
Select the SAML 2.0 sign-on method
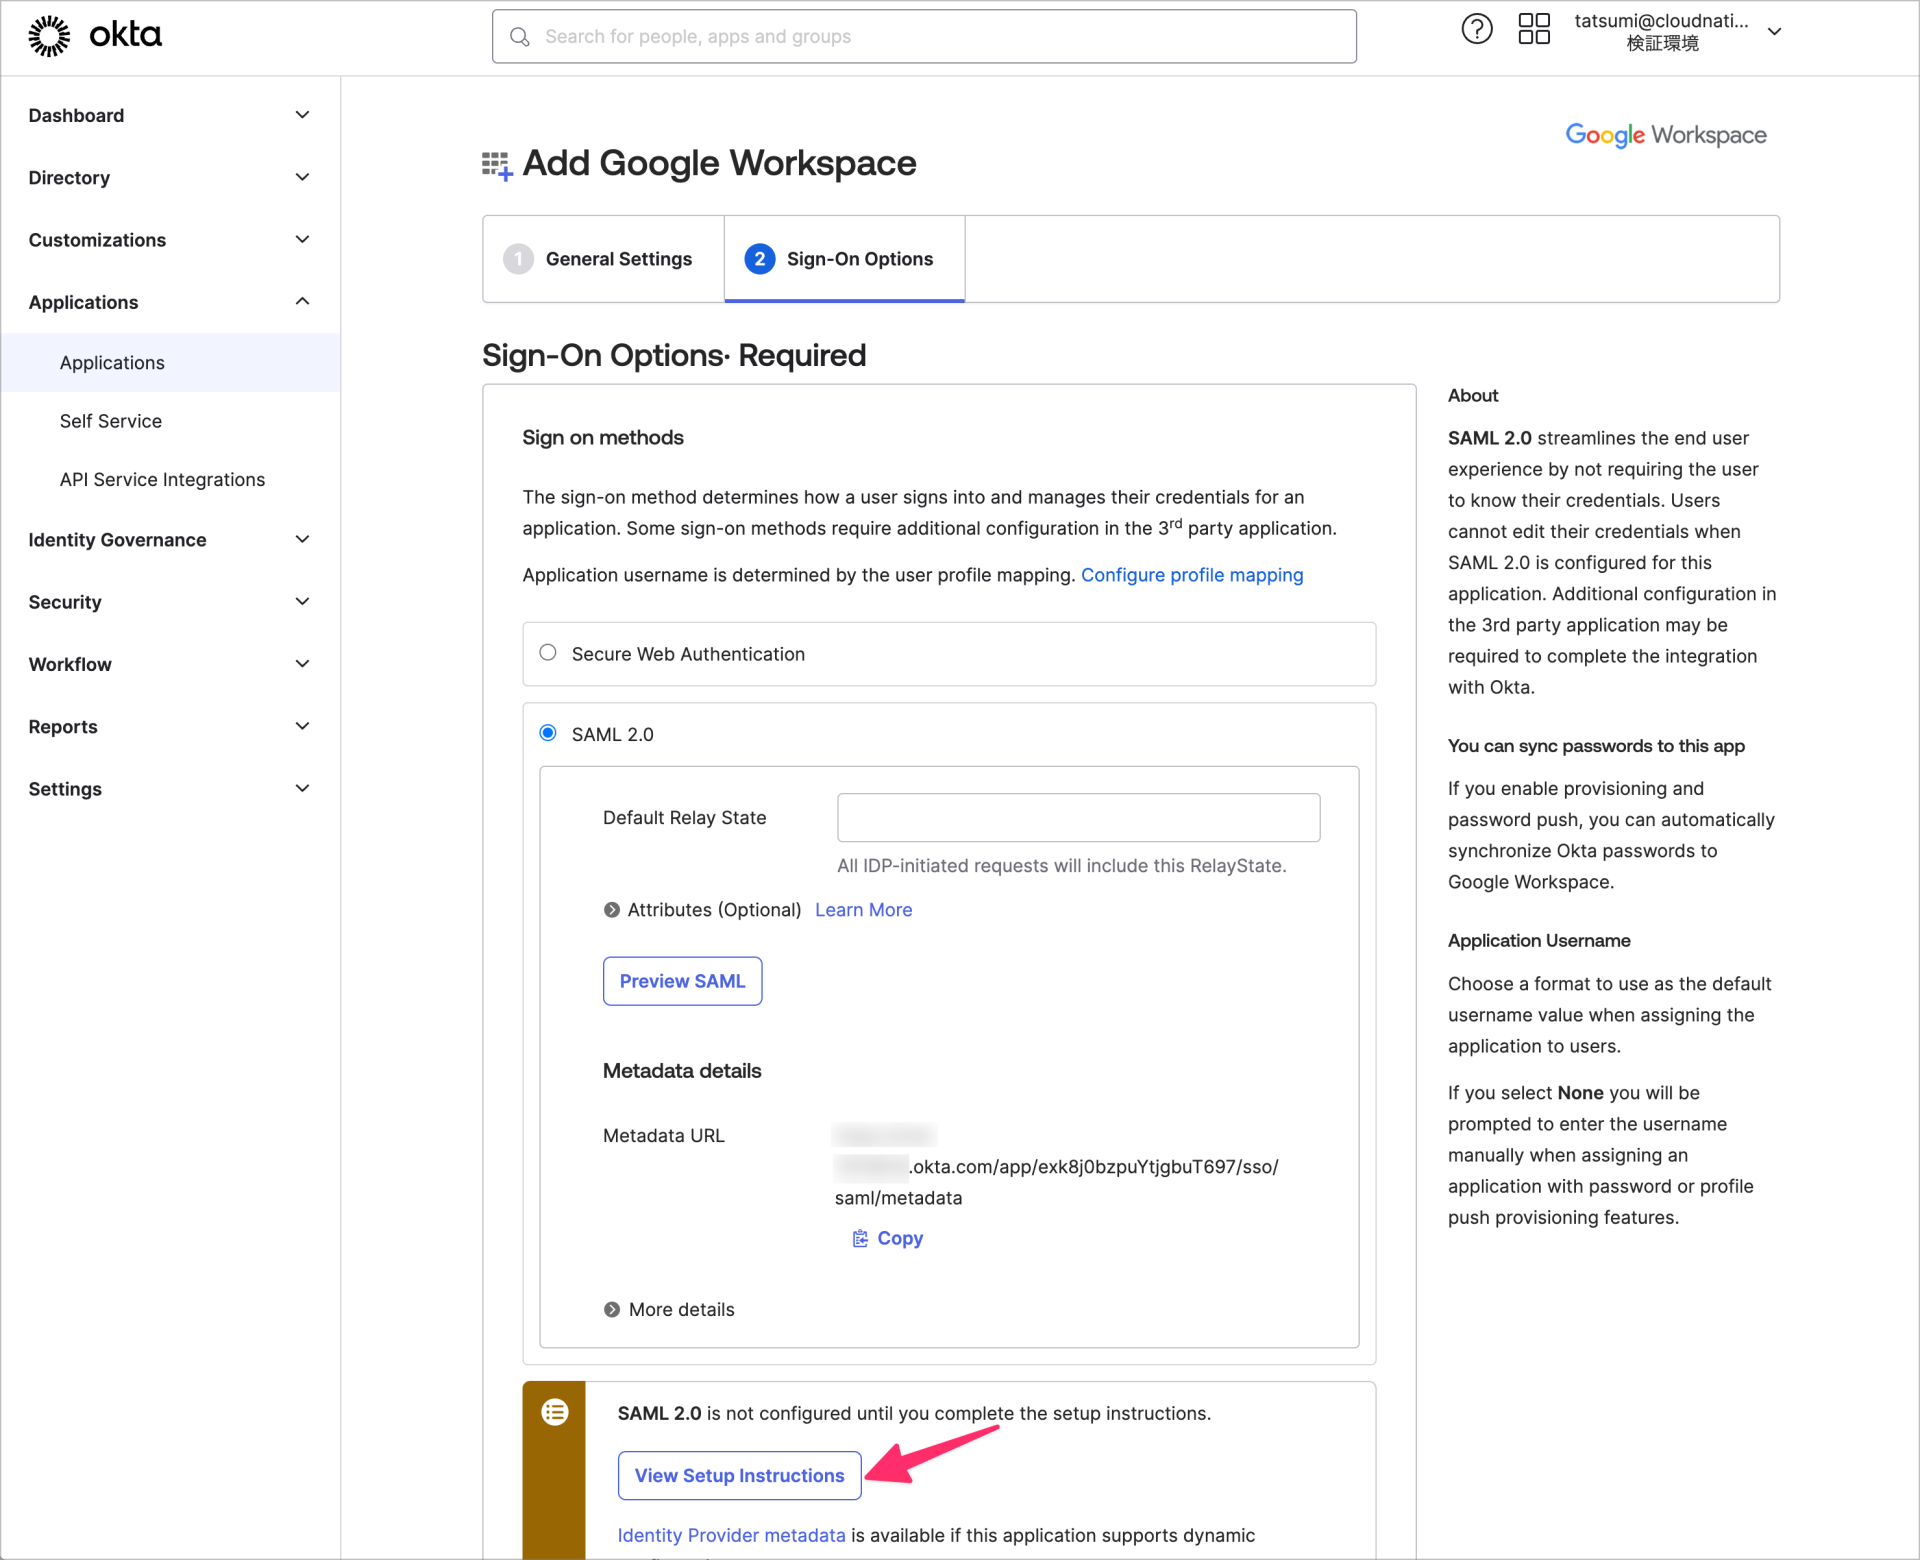click(x=548, y=732)
